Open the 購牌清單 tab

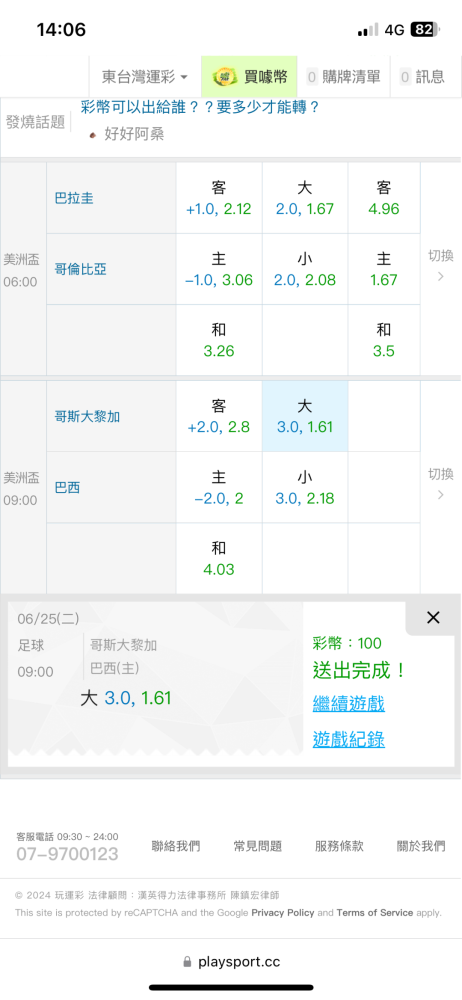tap(343, 77)
